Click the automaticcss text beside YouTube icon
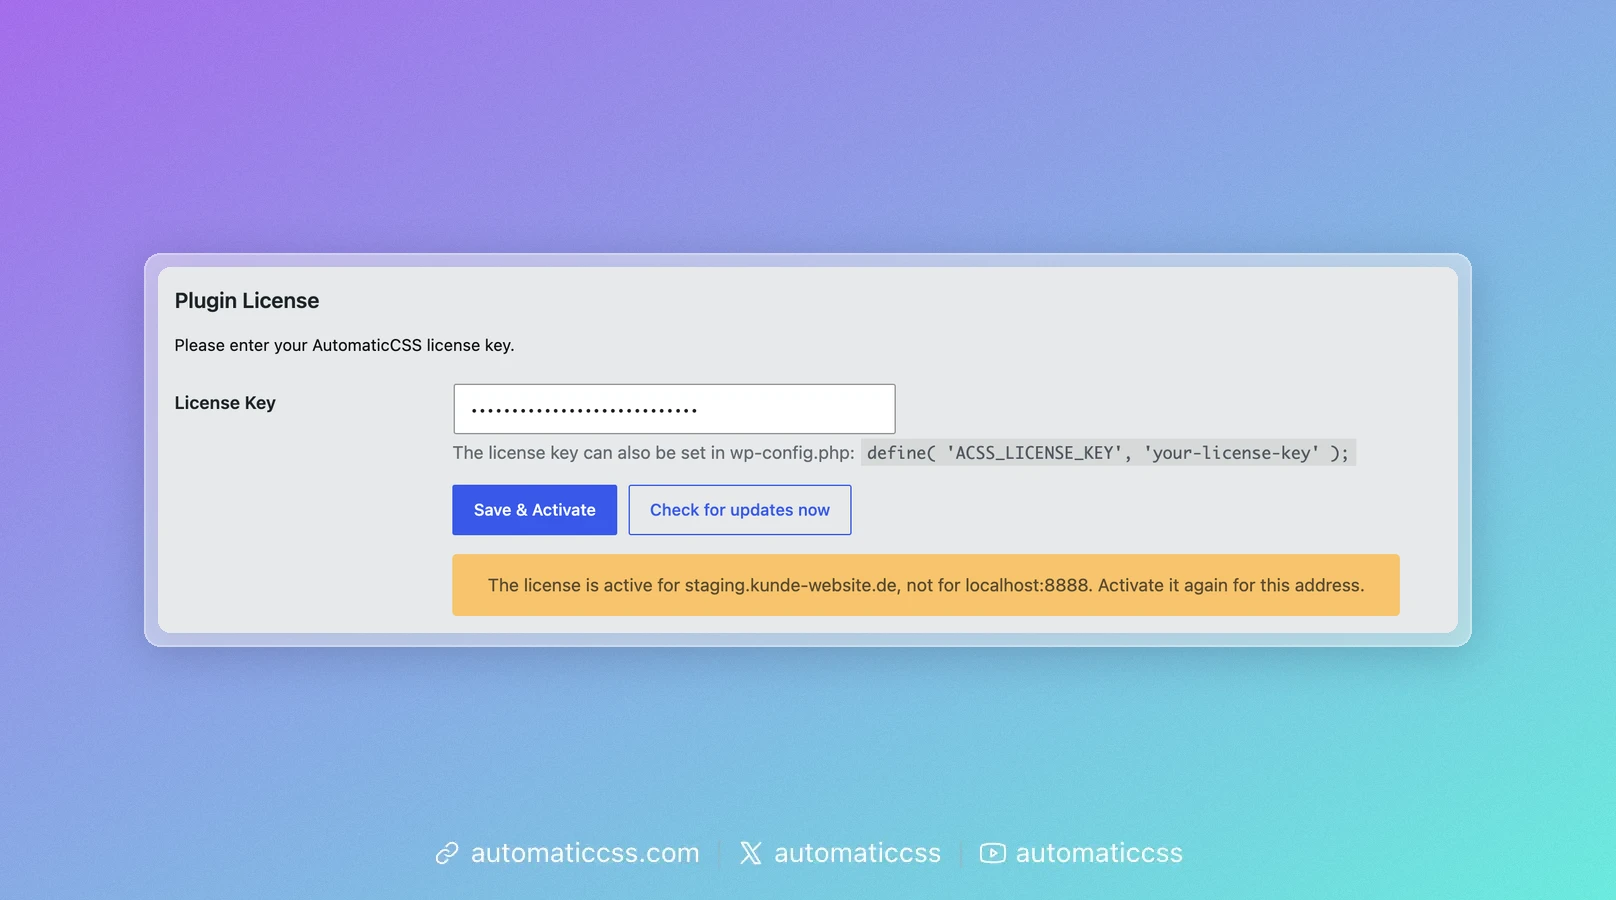Image resolution: width=1616 pixels, height=900 pixels. 1099,853
